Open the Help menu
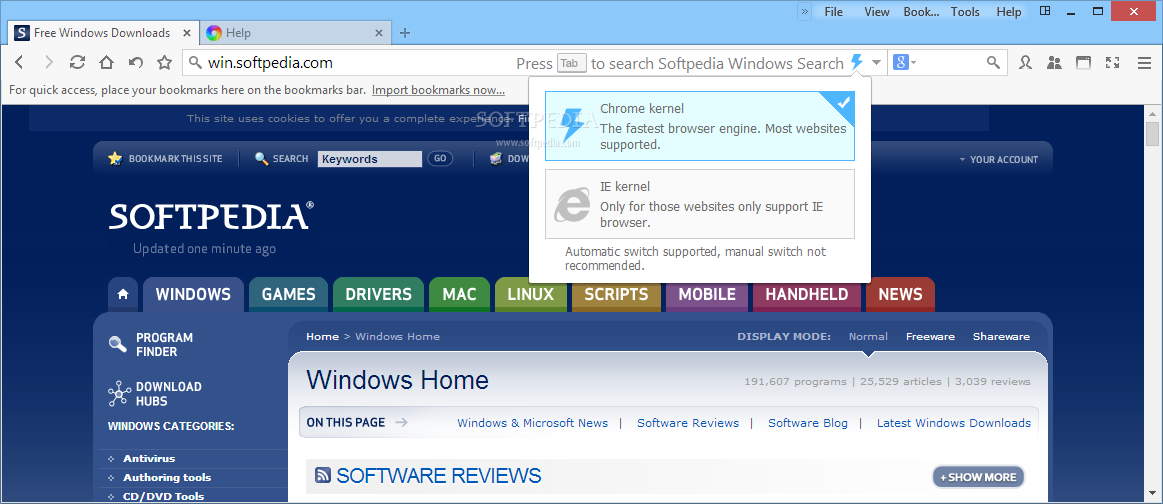Viewport: 1163px width, 504px height. point(1009,12)
